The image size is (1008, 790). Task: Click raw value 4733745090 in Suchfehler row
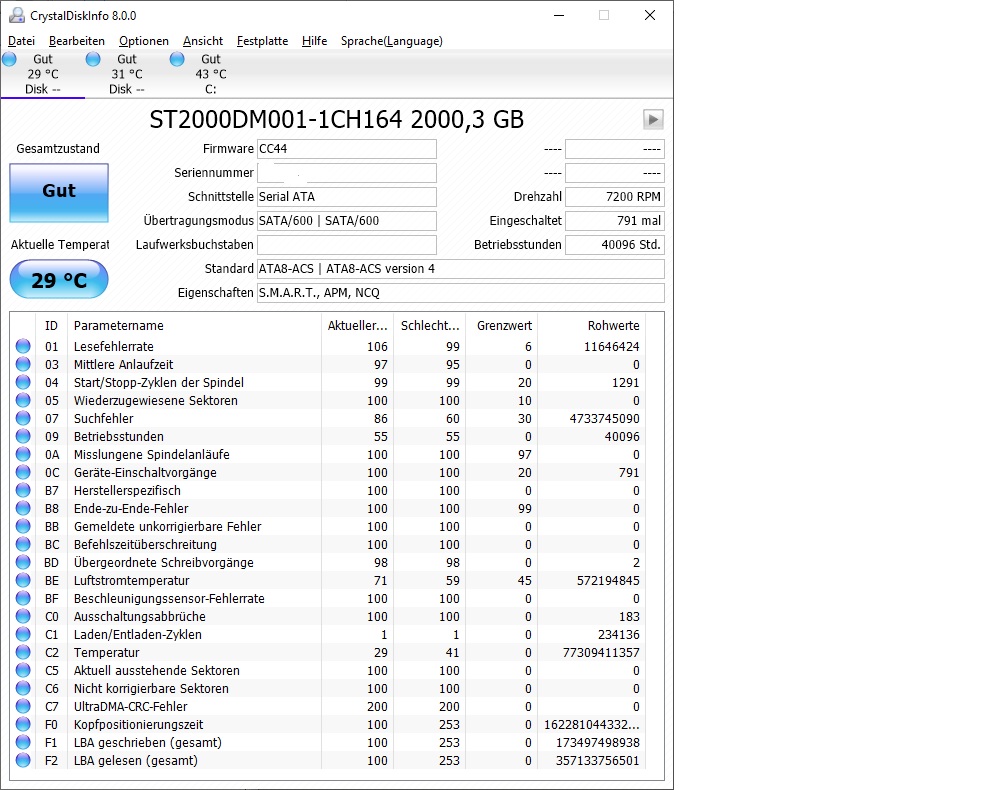click(604, 418)
